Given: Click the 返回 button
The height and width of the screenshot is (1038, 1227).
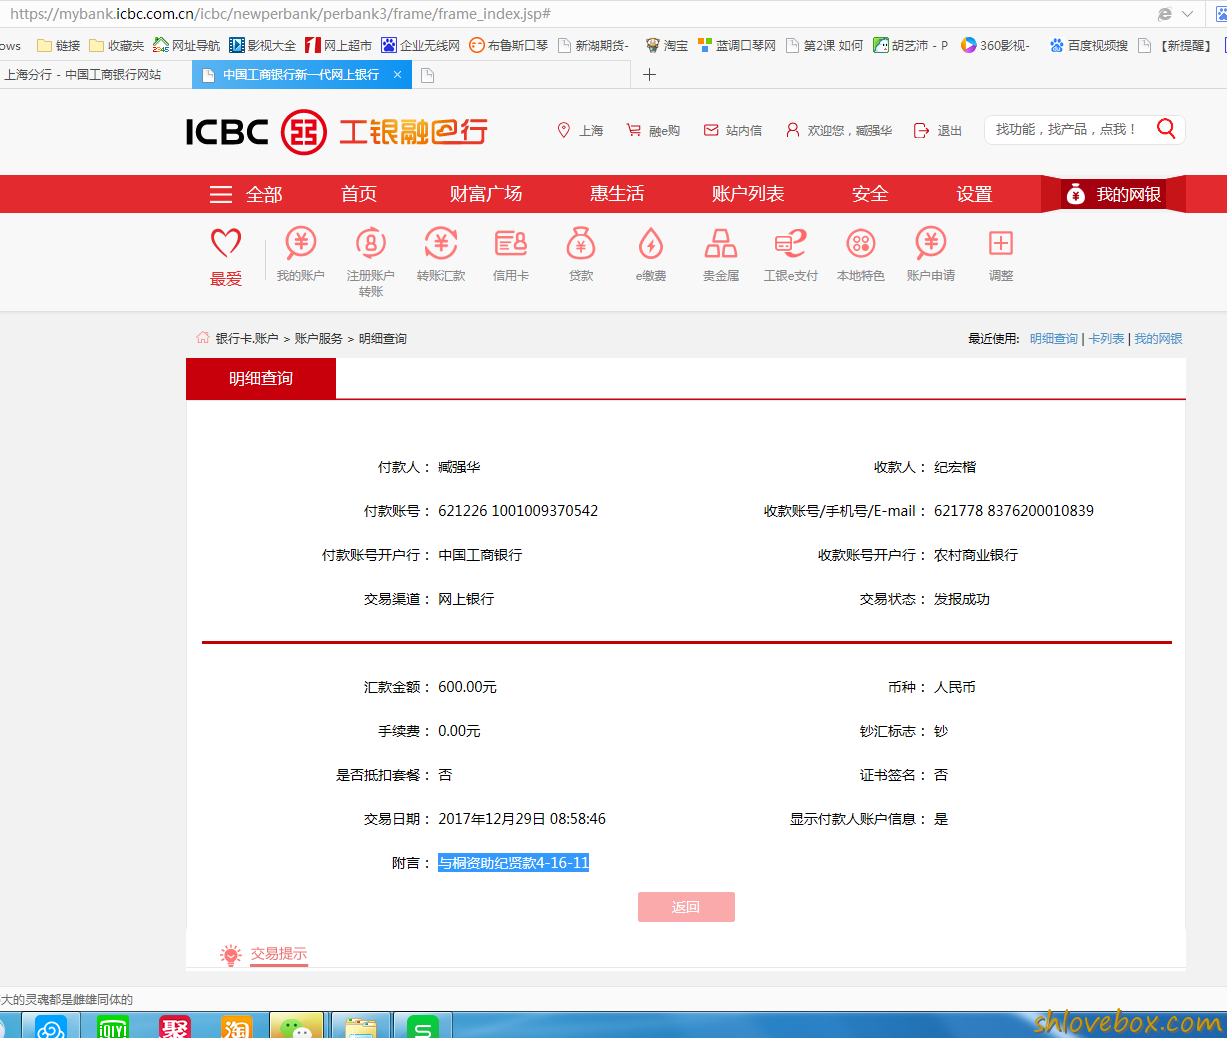Looking at the screenshot, I should pyautogui.click(x=686, y=907).
